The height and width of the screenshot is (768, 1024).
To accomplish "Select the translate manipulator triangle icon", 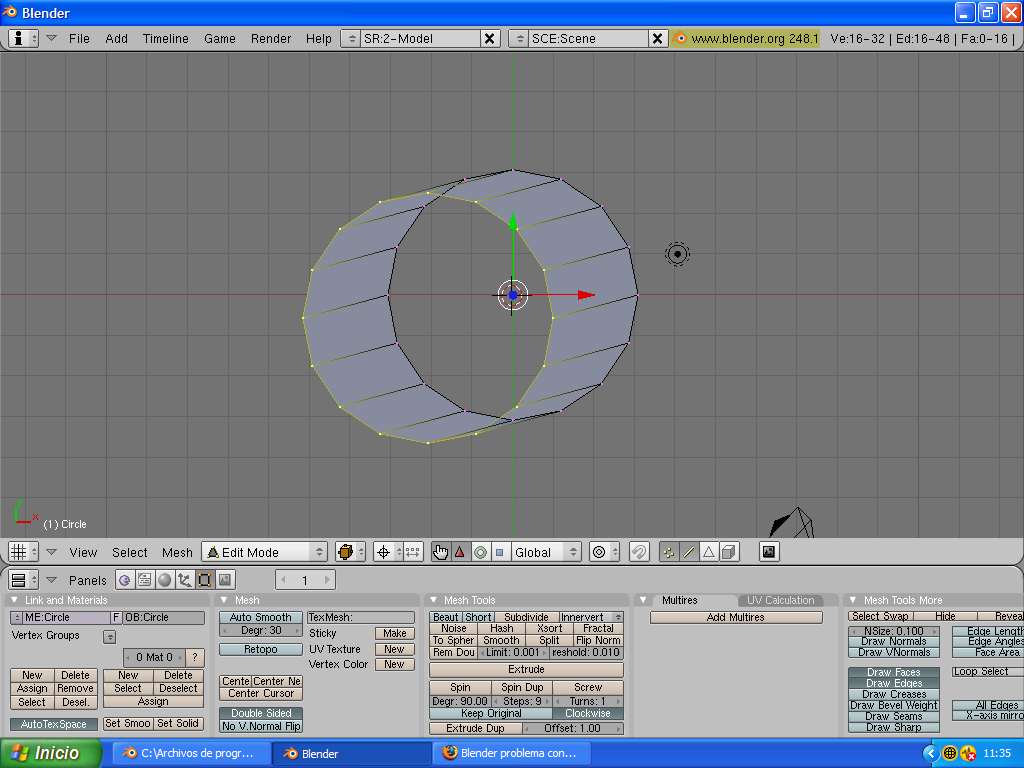I will [x=460, y=552].
